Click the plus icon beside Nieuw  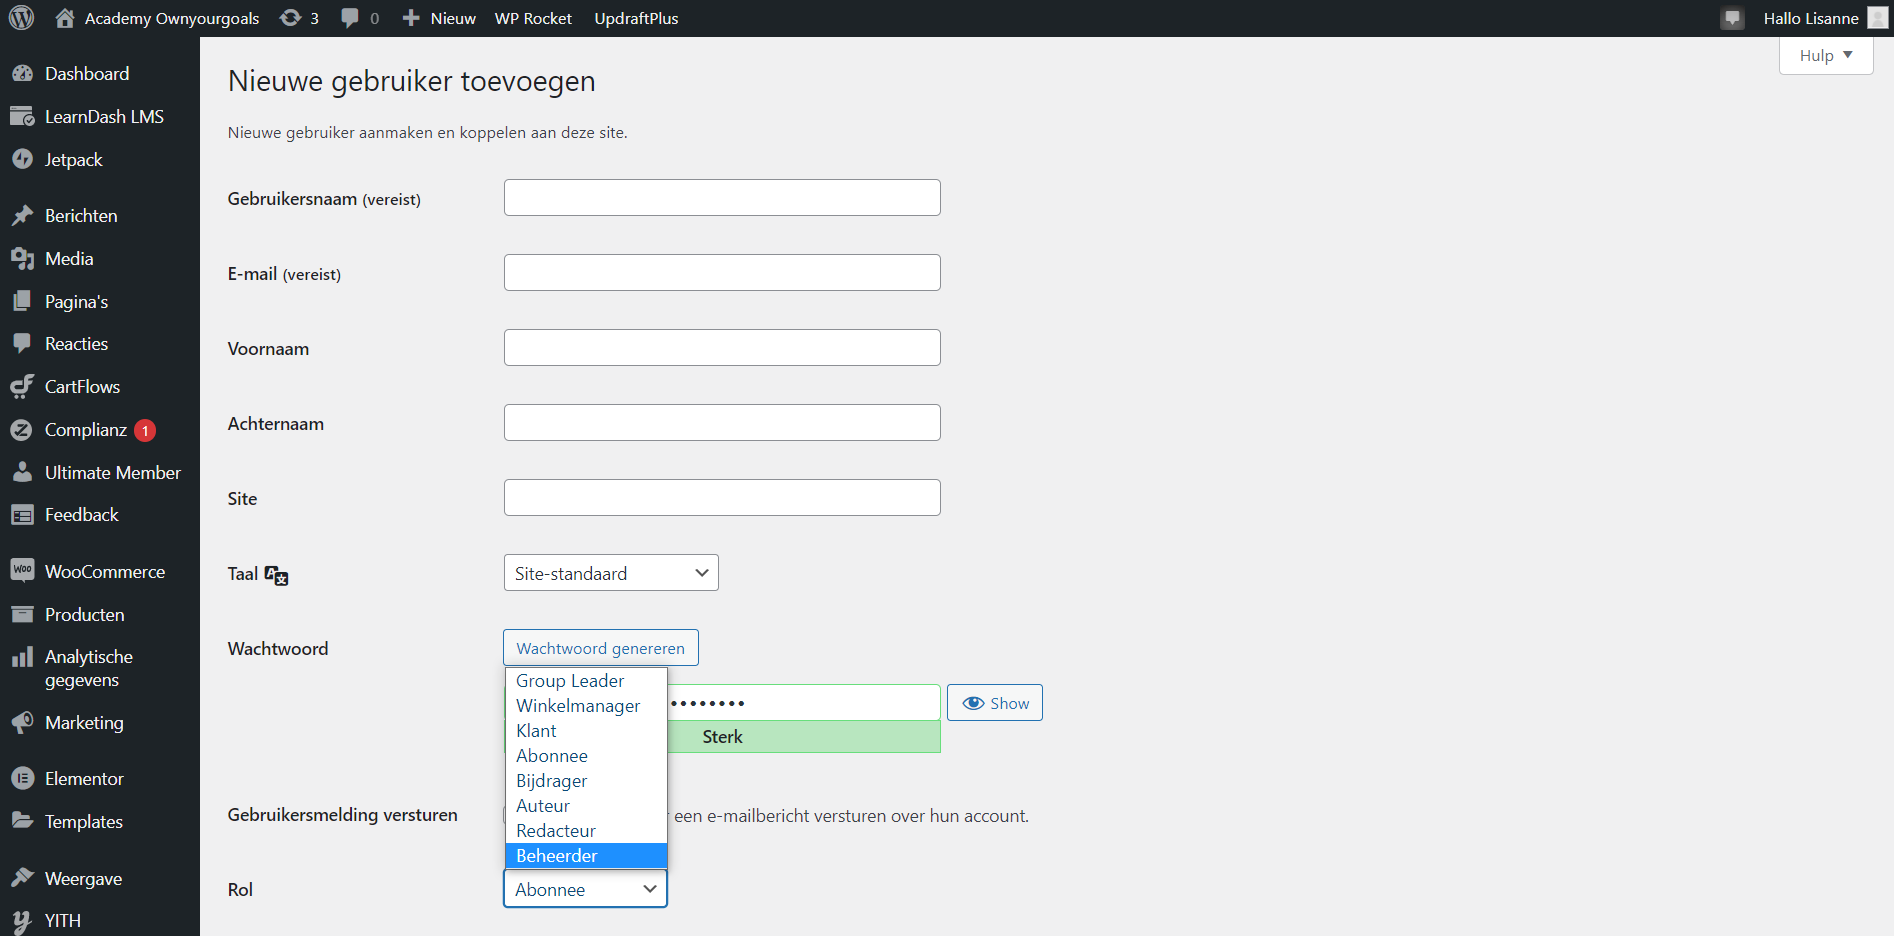point(411,18)
